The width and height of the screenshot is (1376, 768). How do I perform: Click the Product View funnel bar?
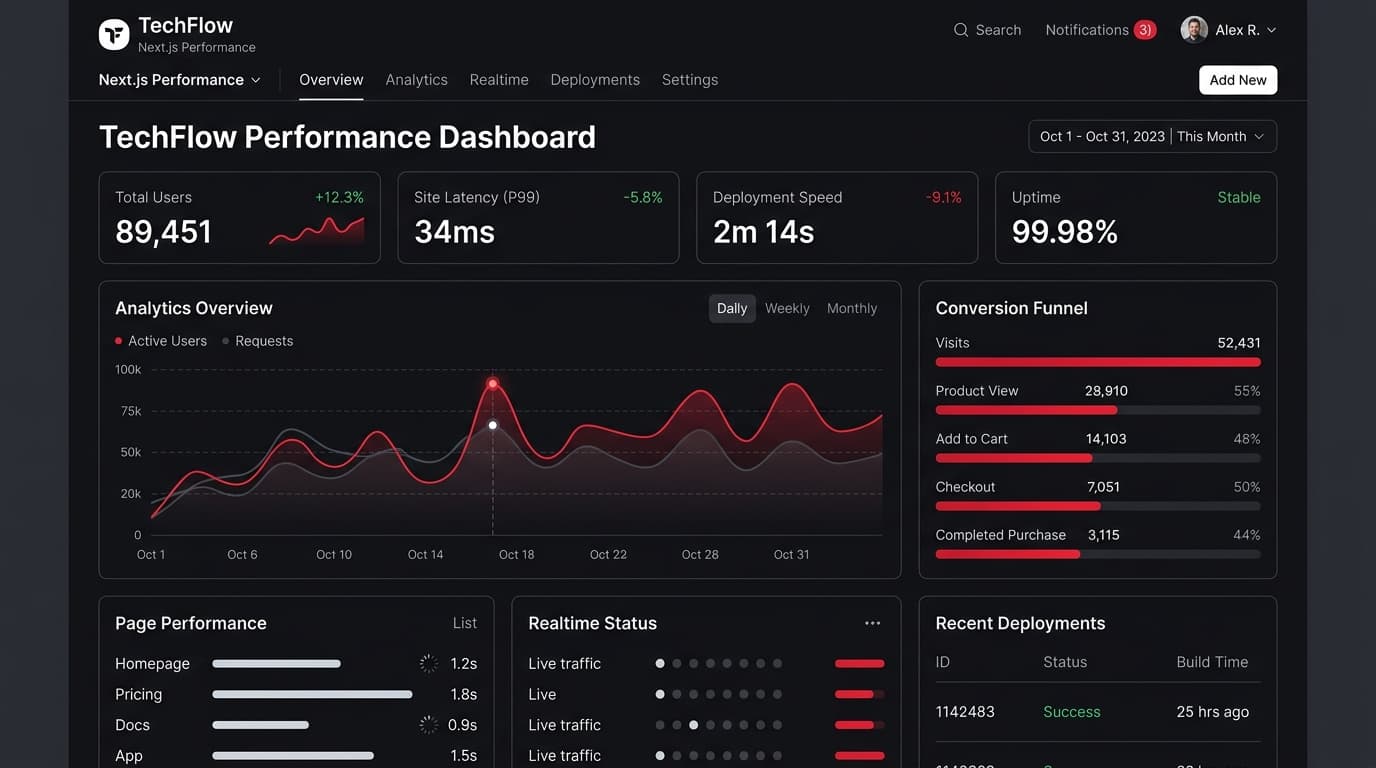click(1098, 410)
